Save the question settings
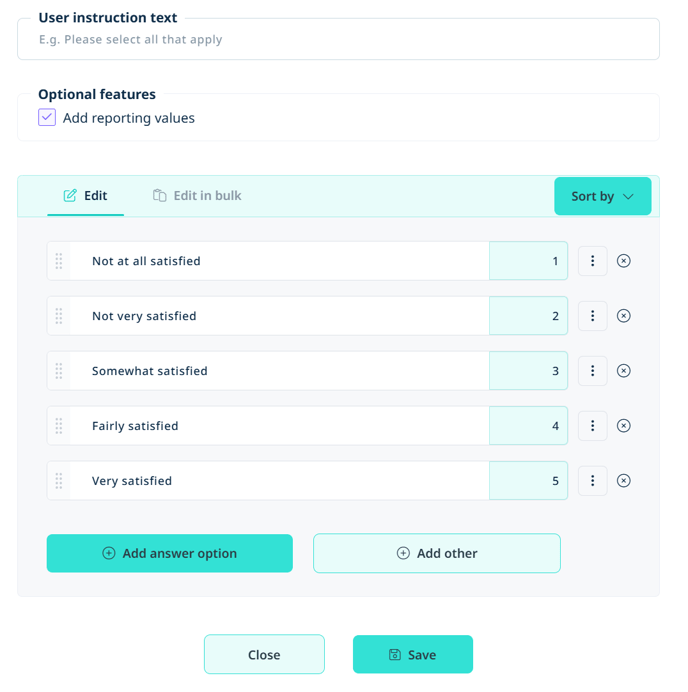Image resolution: width=688 pixels, height=692 pixels. 413,654
